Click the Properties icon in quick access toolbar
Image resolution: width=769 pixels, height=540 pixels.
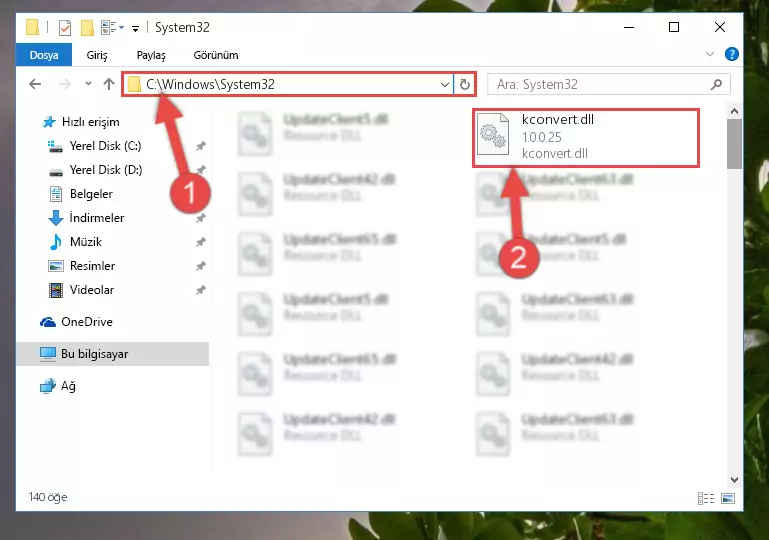point(65,28)
